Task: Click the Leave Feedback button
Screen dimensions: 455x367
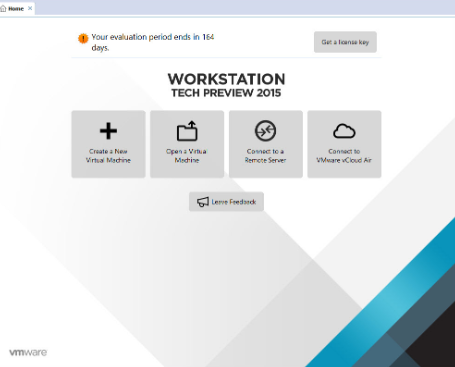Action: 226,202
